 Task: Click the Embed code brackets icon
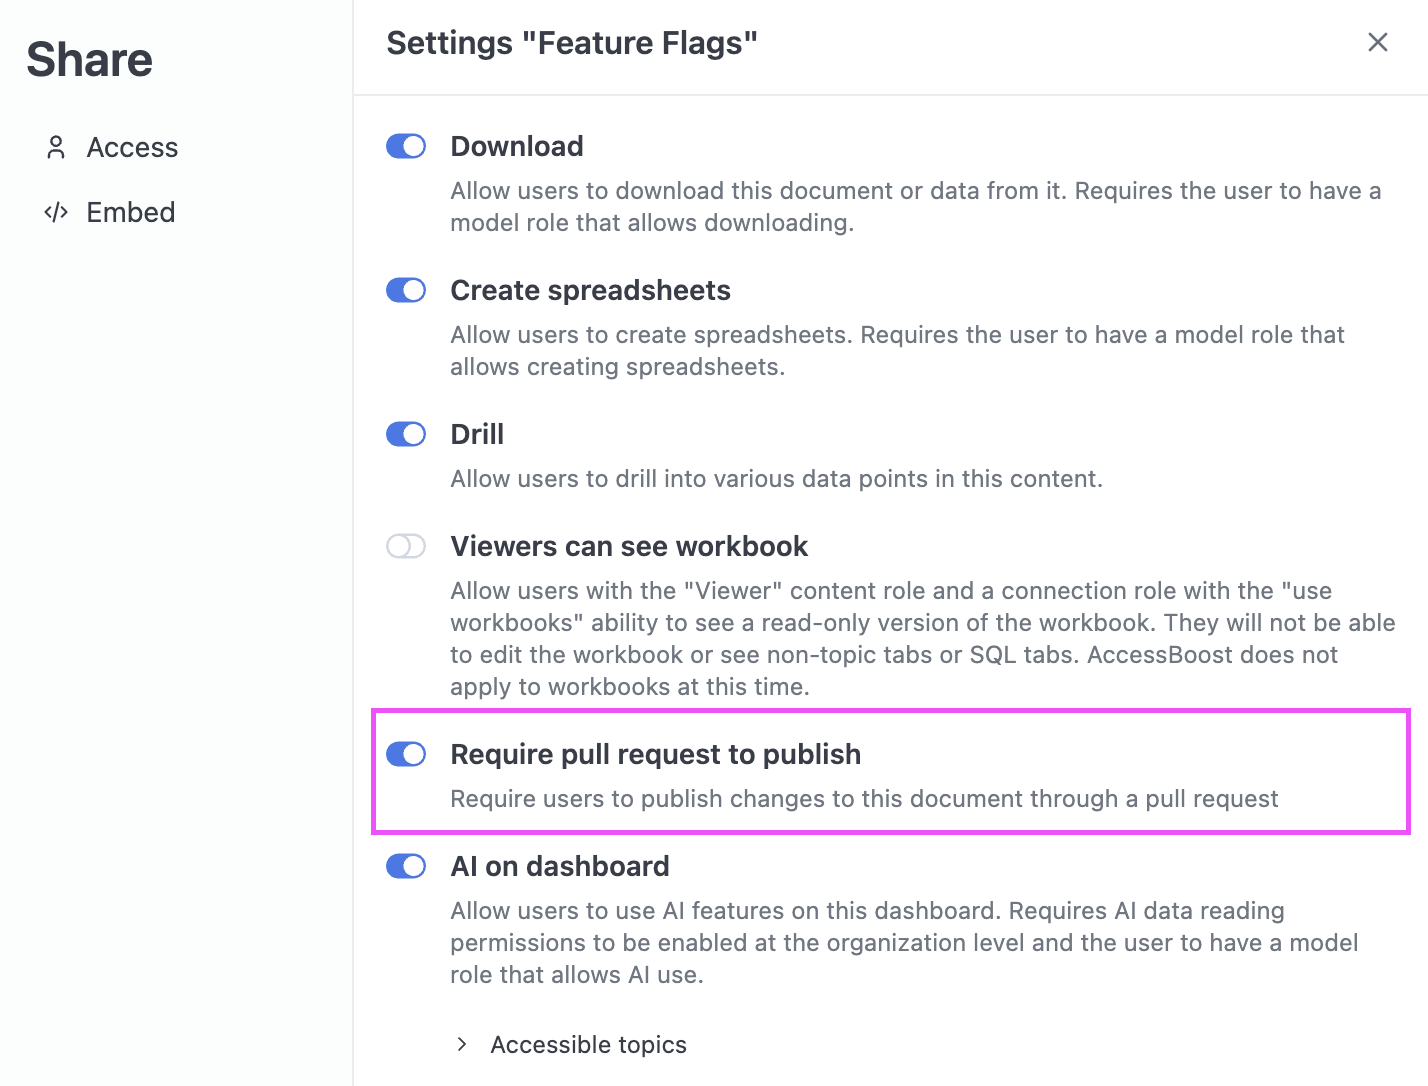coord(56,212)
